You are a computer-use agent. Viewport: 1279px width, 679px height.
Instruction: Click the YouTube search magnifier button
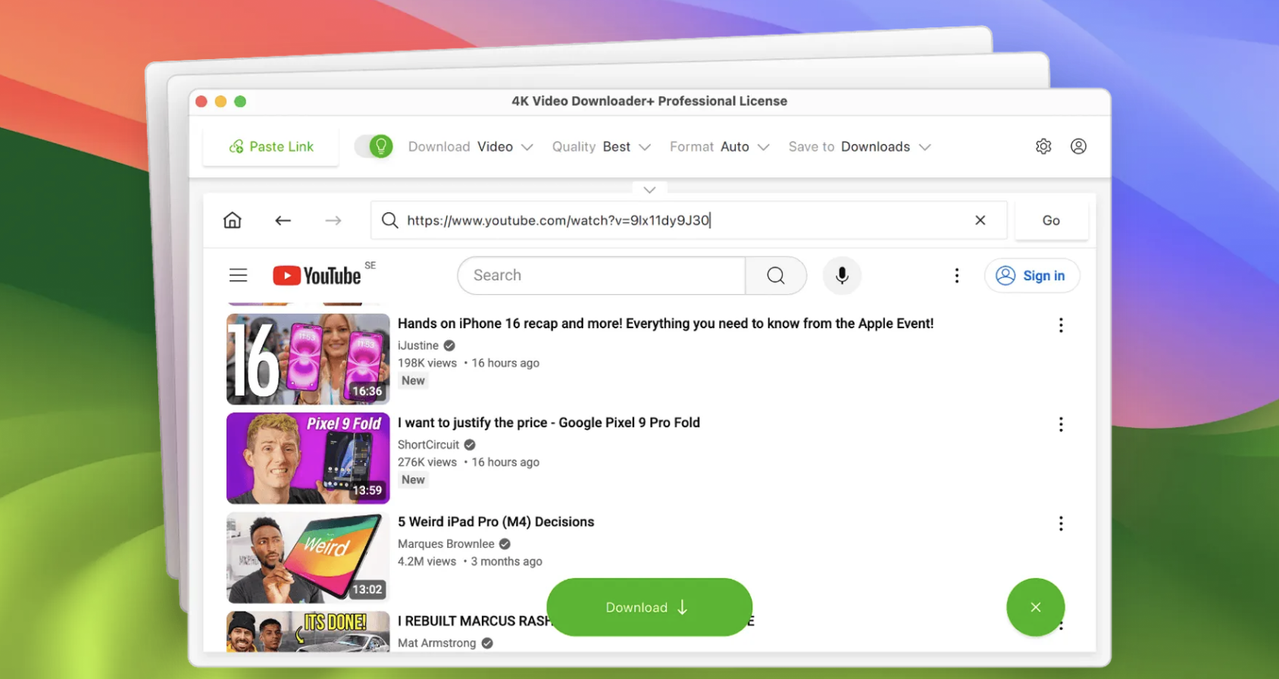pos(776,275)
